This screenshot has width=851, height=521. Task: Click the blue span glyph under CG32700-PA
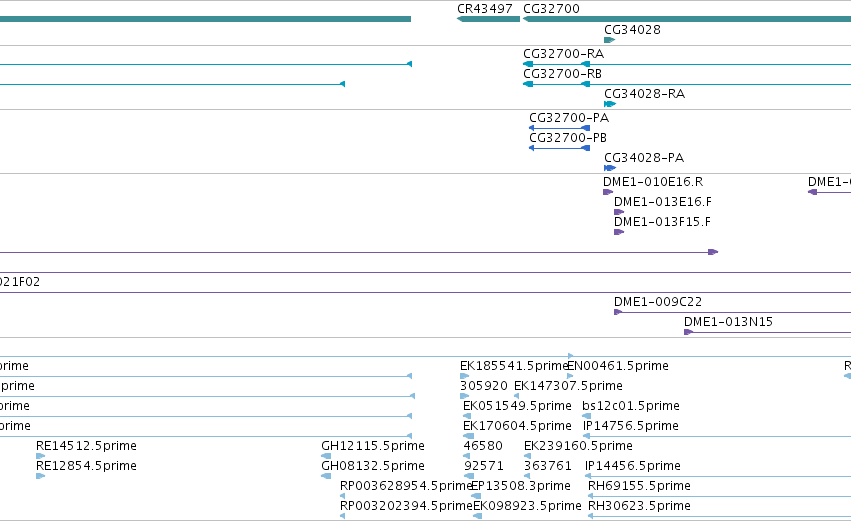pos(560,129)
